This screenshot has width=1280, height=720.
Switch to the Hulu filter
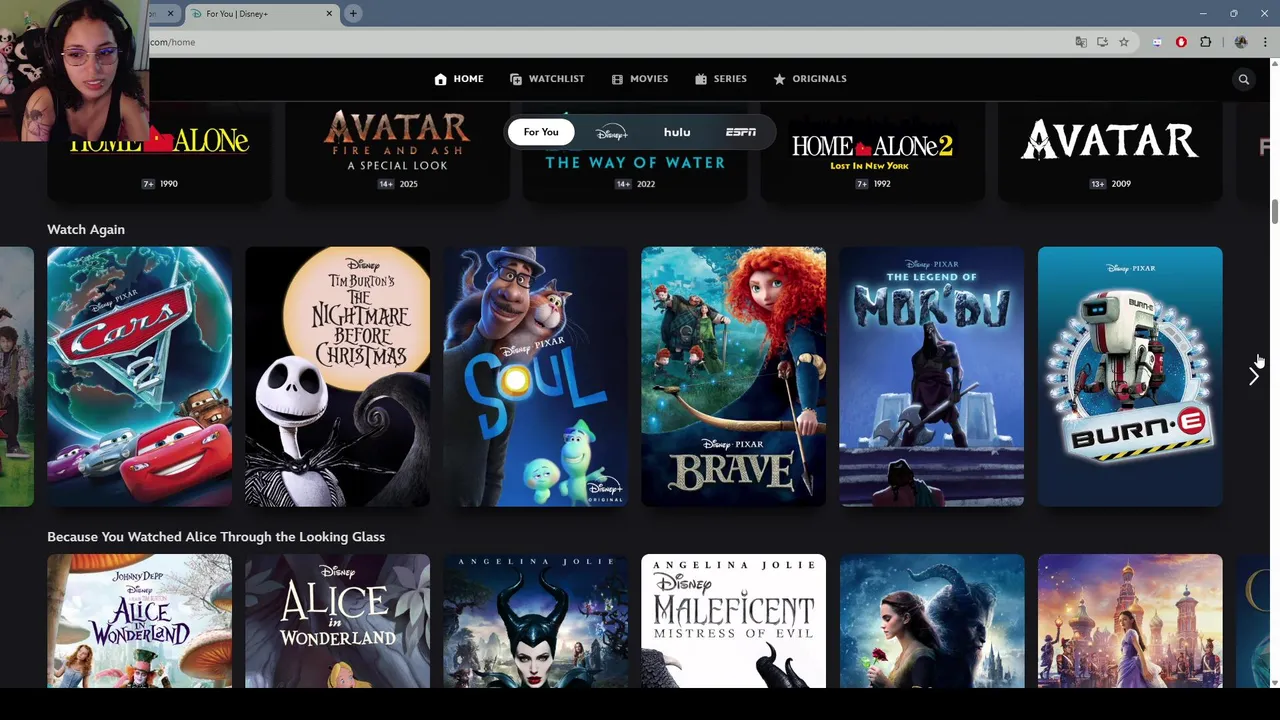[677, 132]
